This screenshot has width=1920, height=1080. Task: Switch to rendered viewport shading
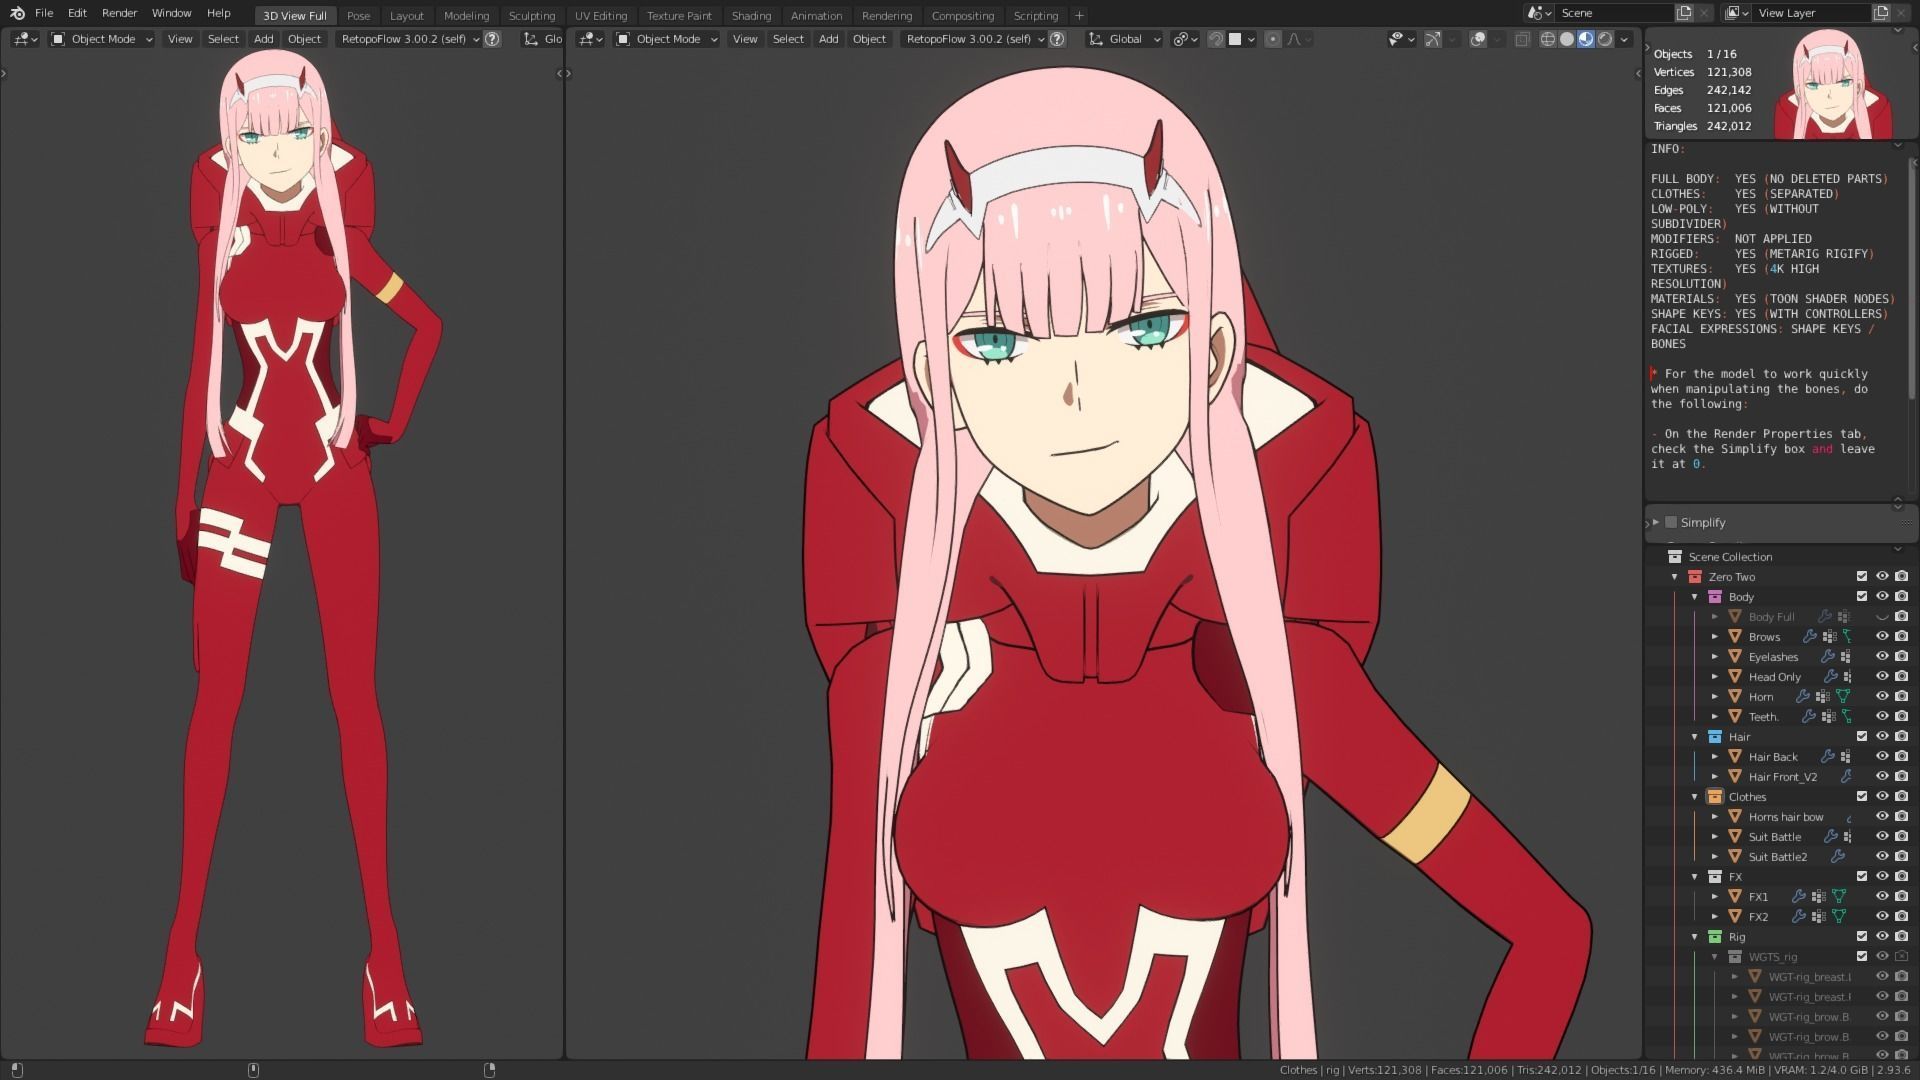pyautogui.click(x=1605, y=39)
